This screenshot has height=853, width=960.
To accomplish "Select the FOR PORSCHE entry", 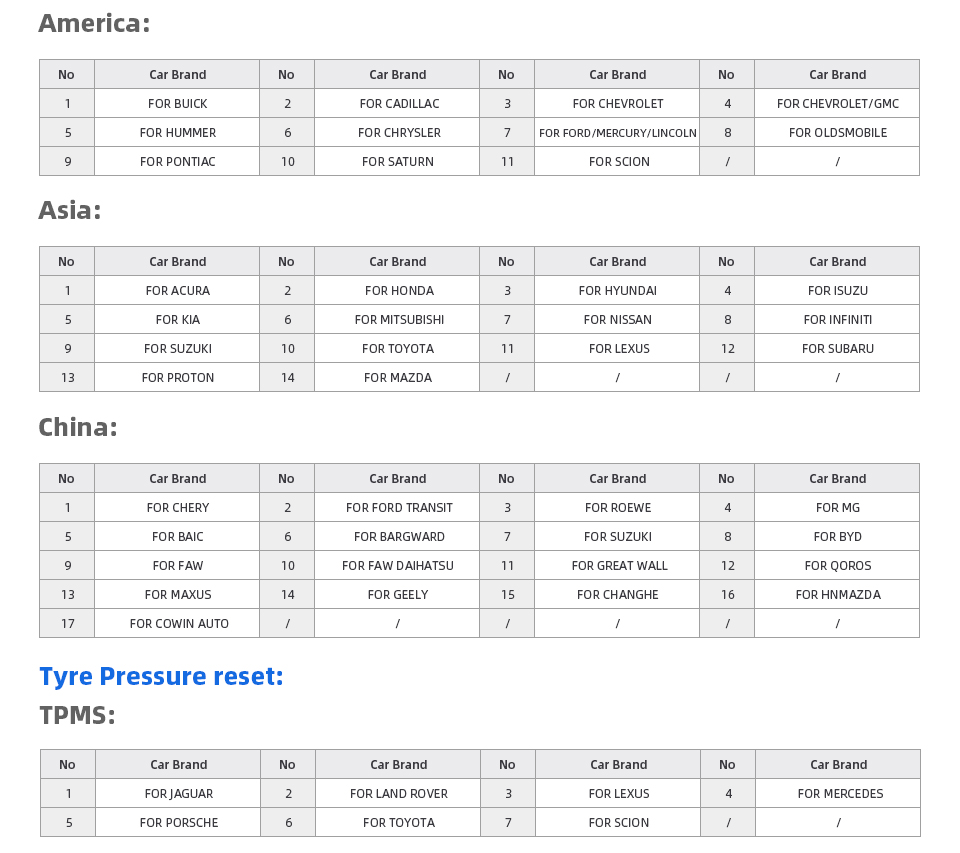I will pyautogui.click(x=178, y=822).
